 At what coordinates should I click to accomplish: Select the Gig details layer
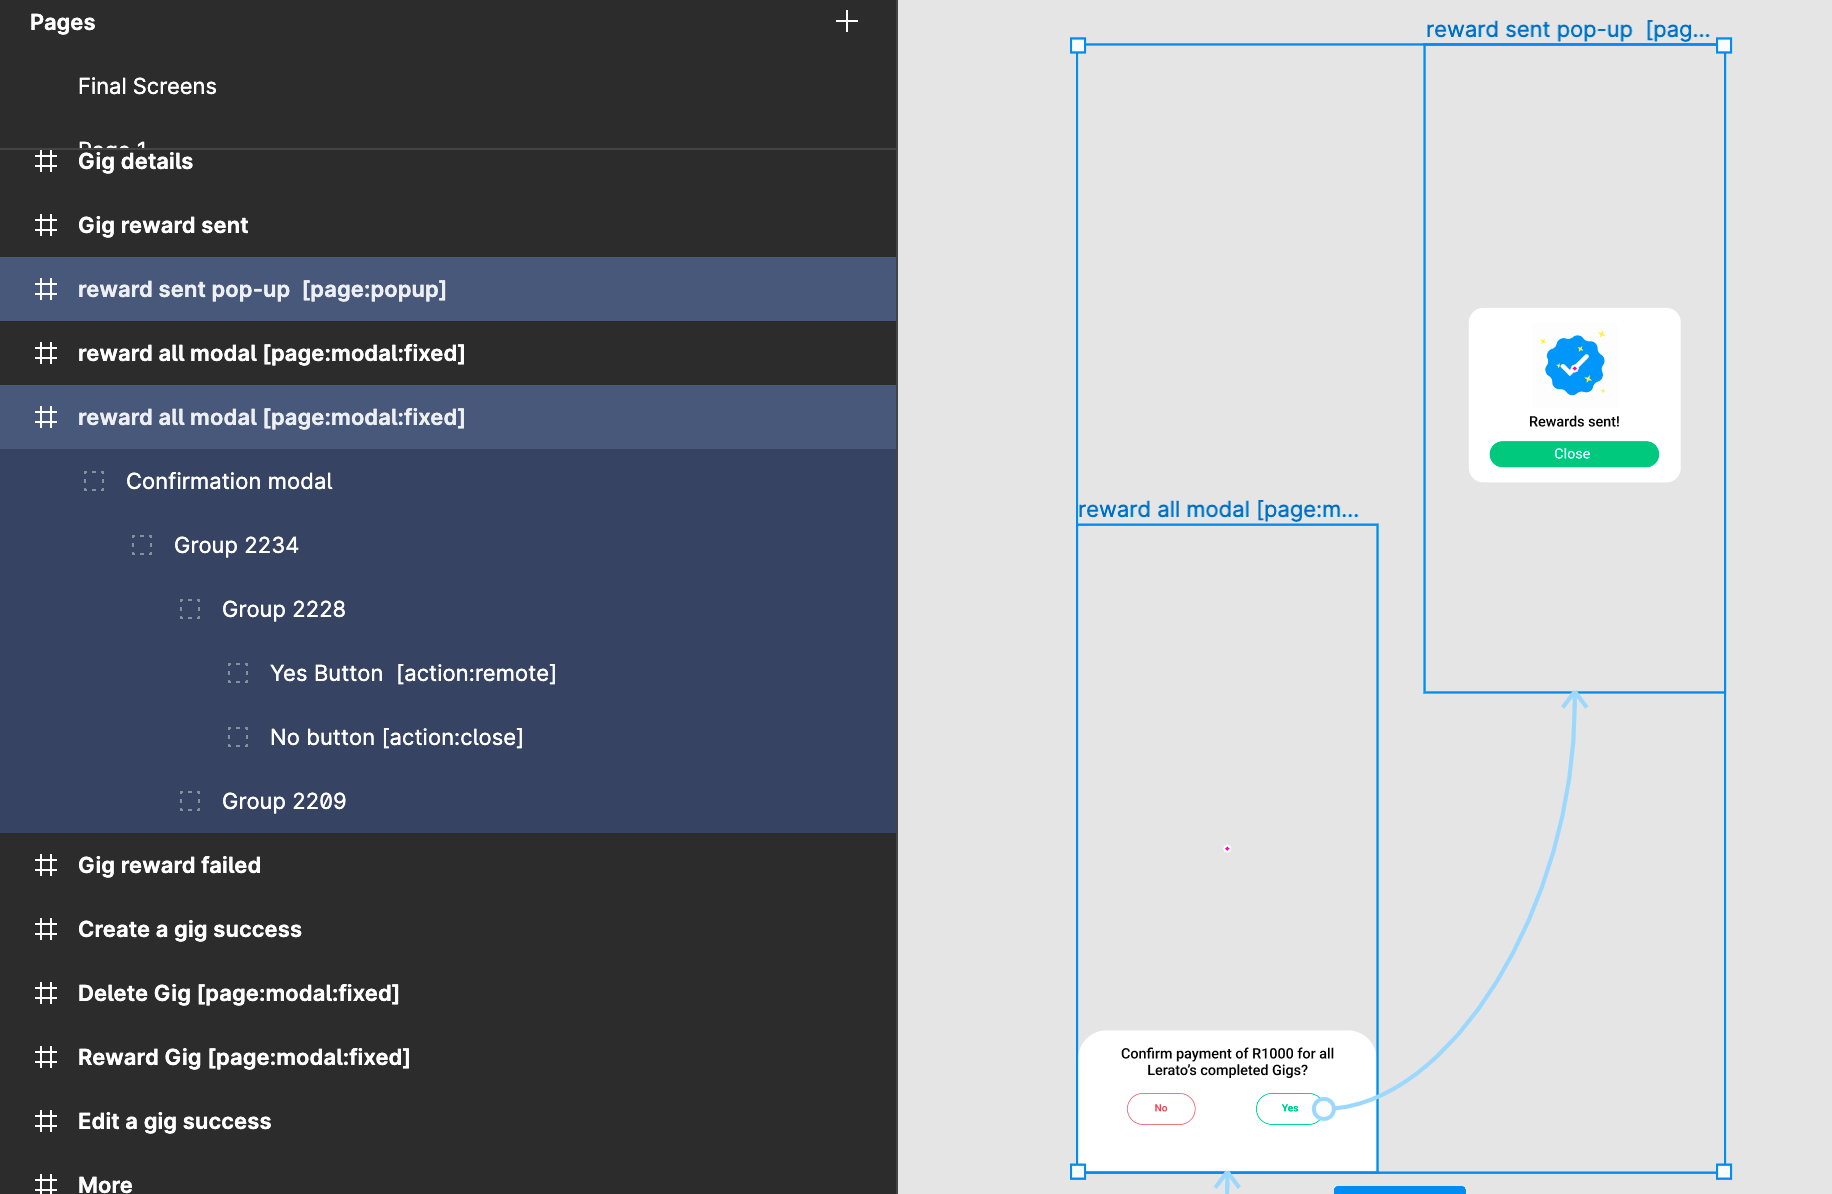click(x=448, y=161)
